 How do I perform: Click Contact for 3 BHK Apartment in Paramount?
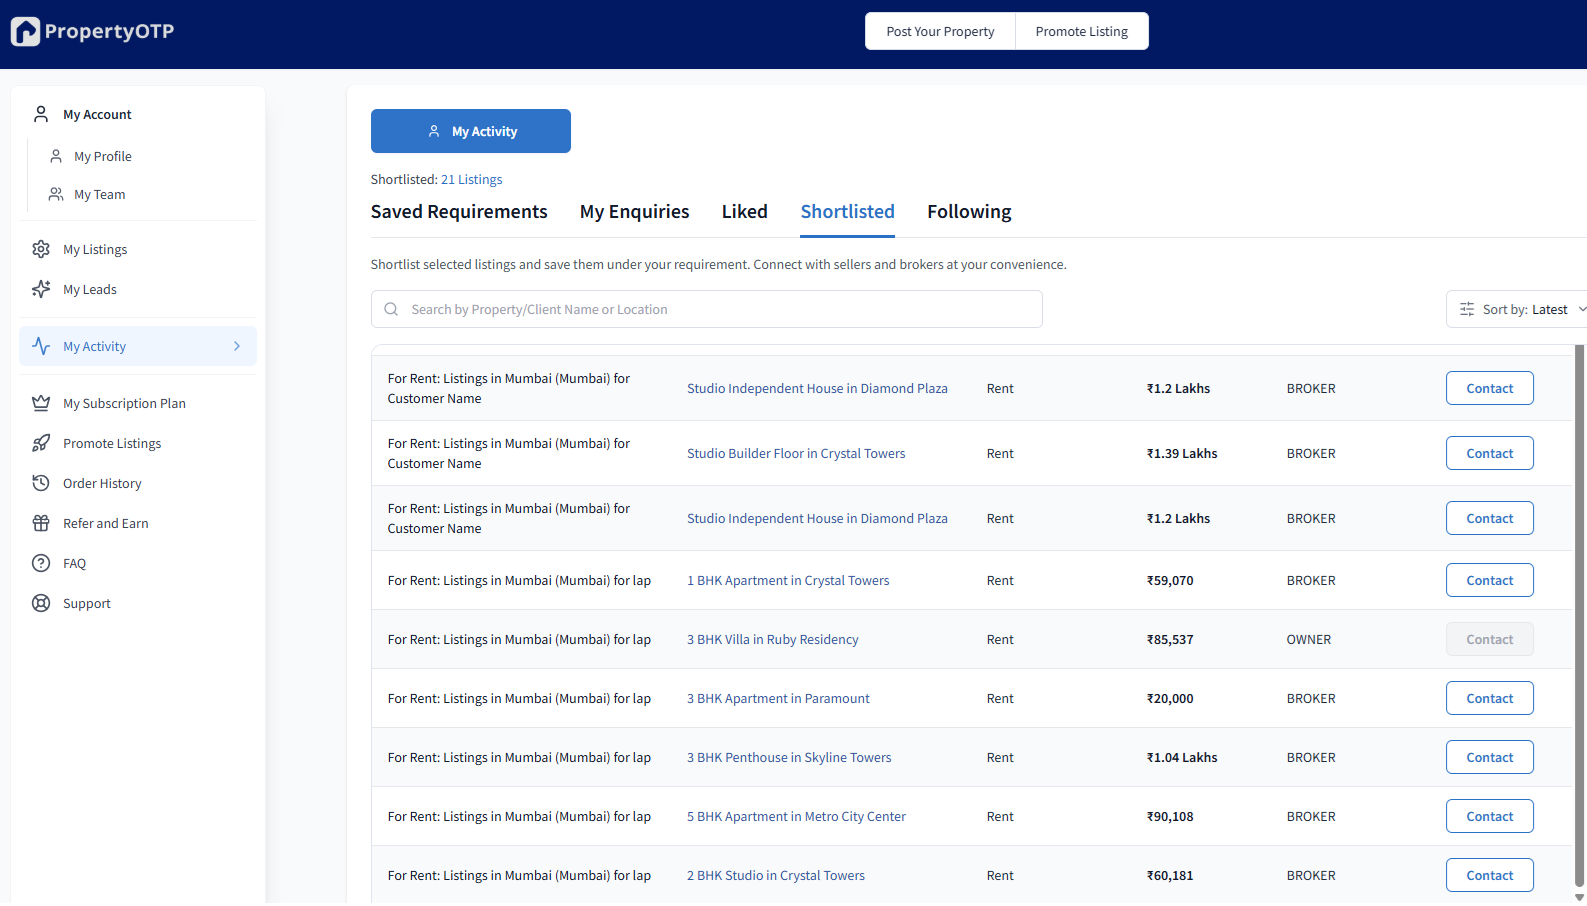(x=1489, y=698)
